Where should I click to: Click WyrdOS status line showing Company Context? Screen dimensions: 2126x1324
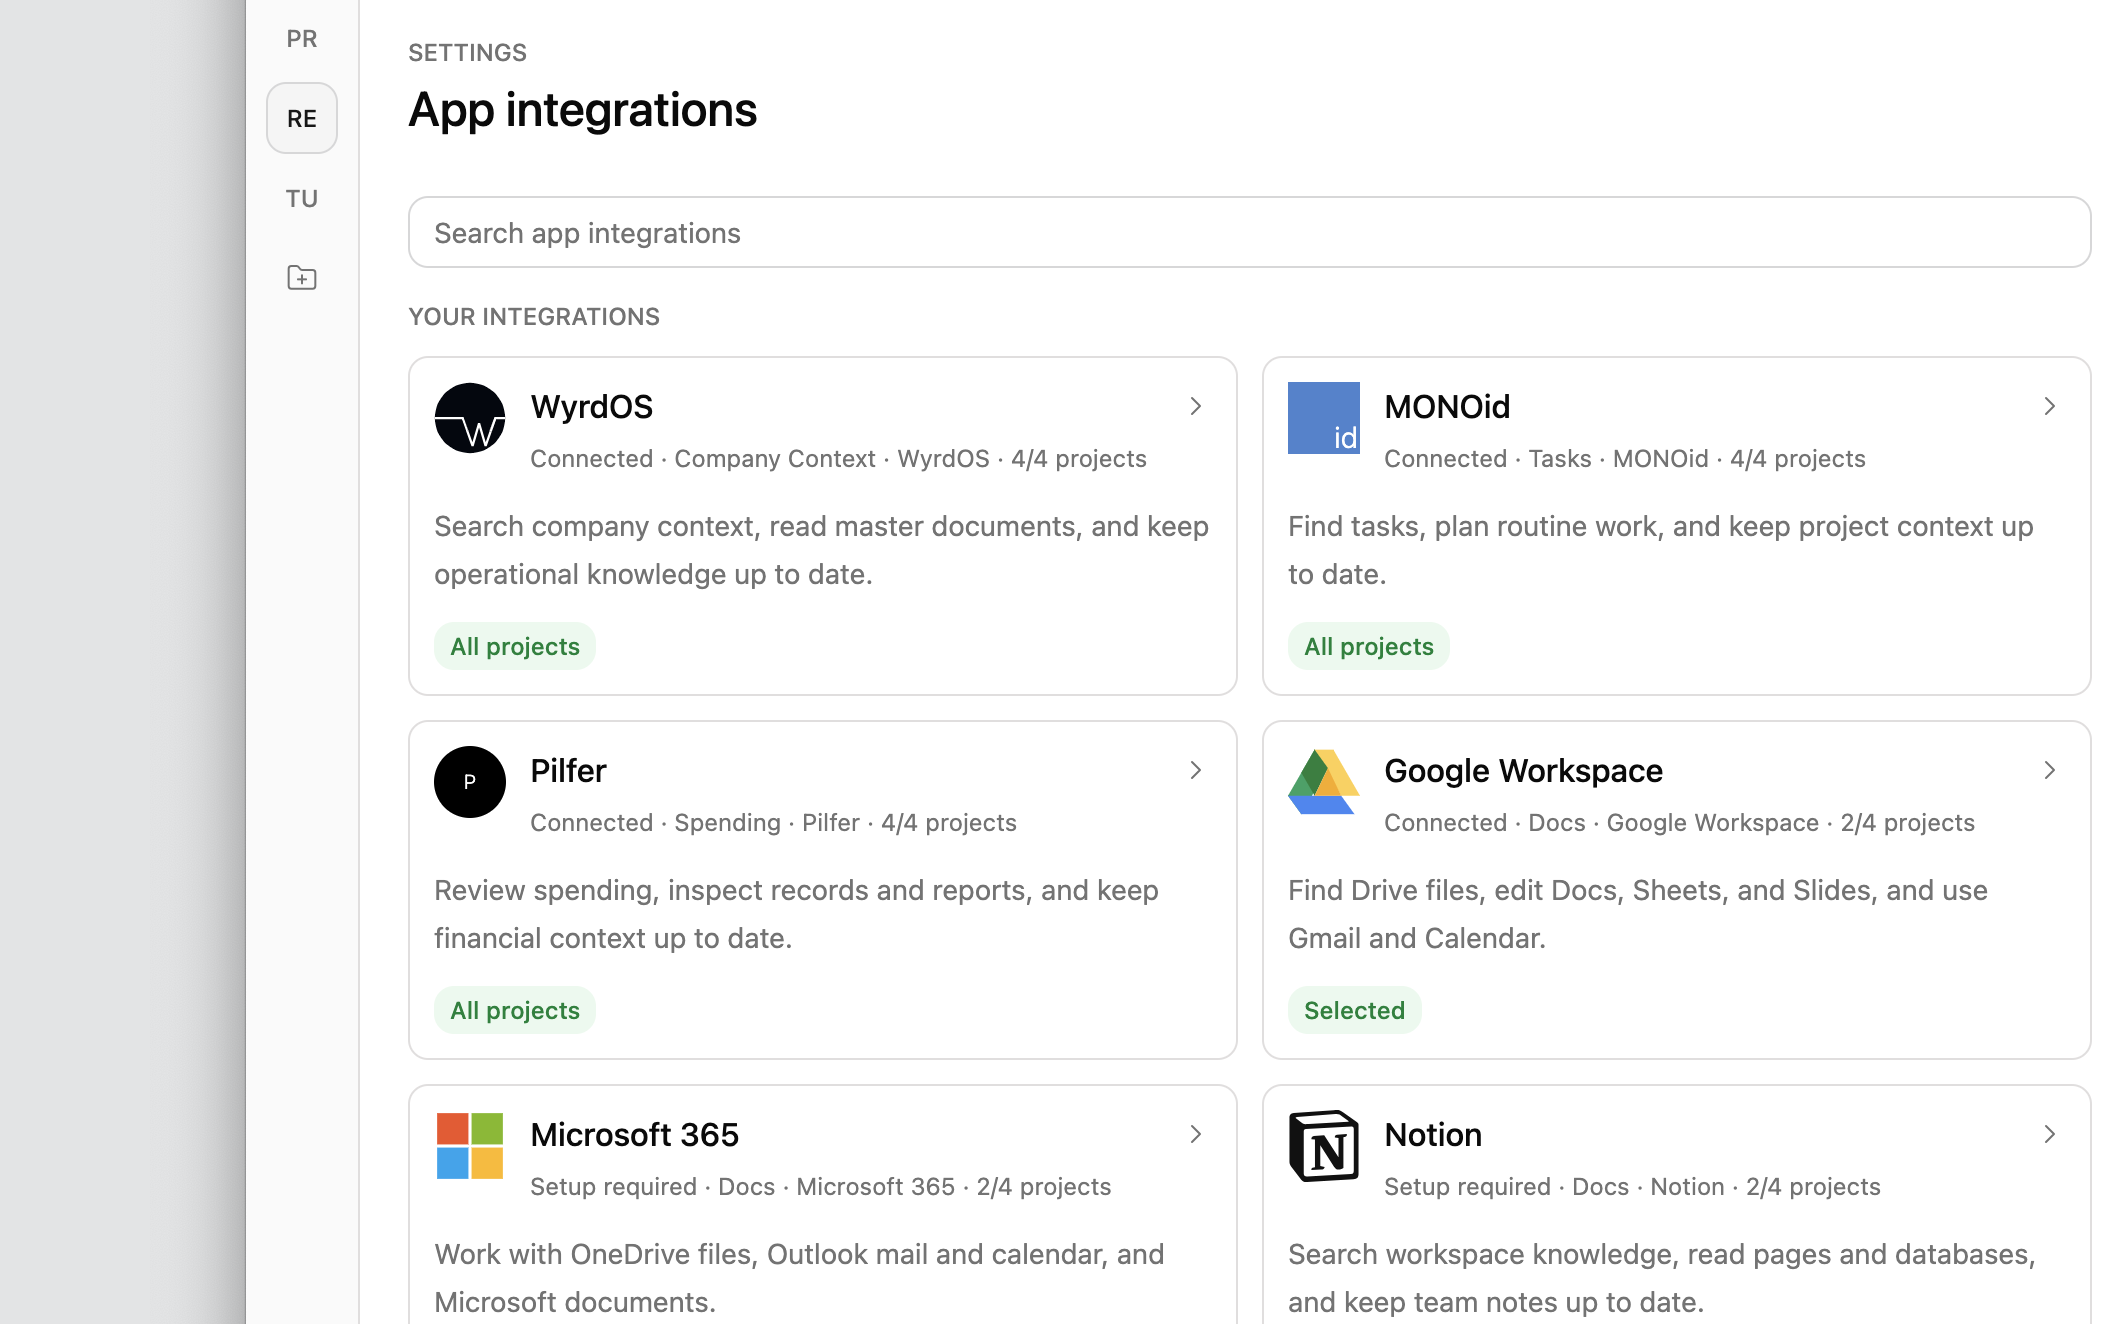(x=838, y=458)
